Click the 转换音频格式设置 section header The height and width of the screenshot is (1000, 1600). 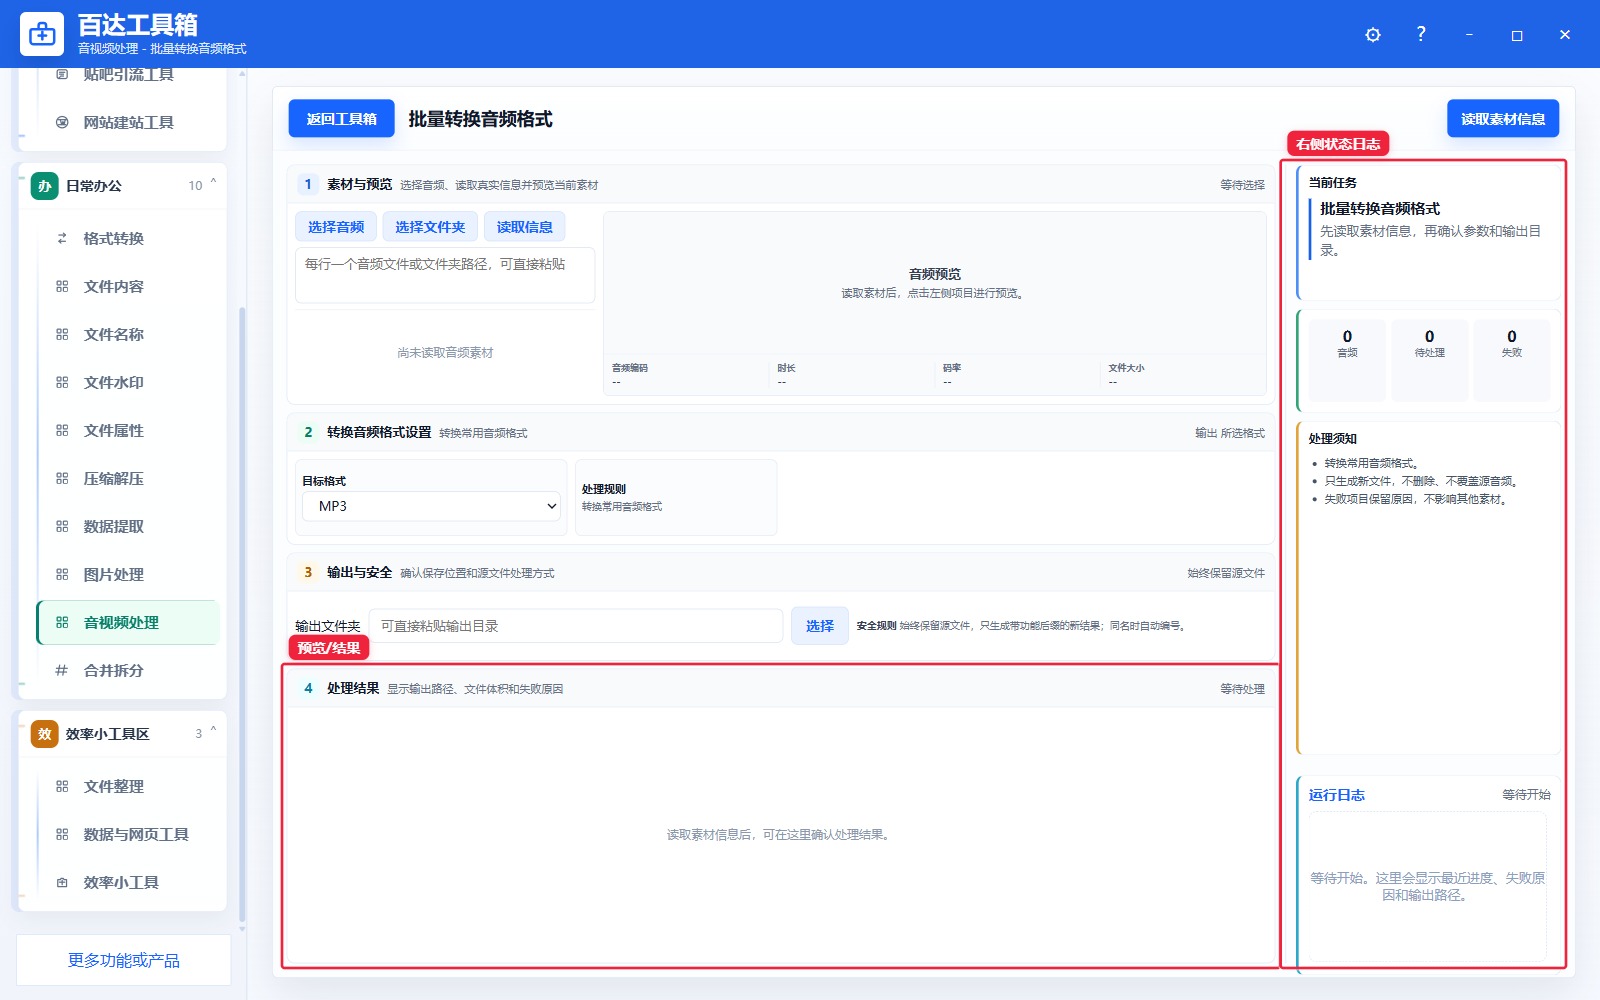(781, 432)
